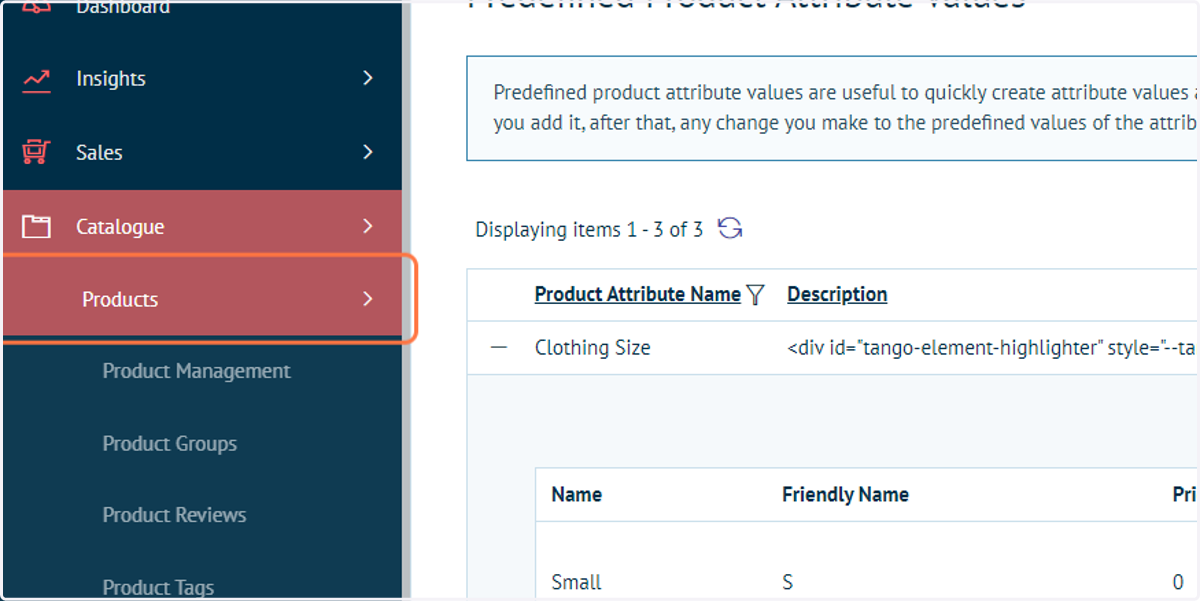The height and width of the screenshot is (601, 1200).
Task: Click the Insights chart icon
Action: 37,79
